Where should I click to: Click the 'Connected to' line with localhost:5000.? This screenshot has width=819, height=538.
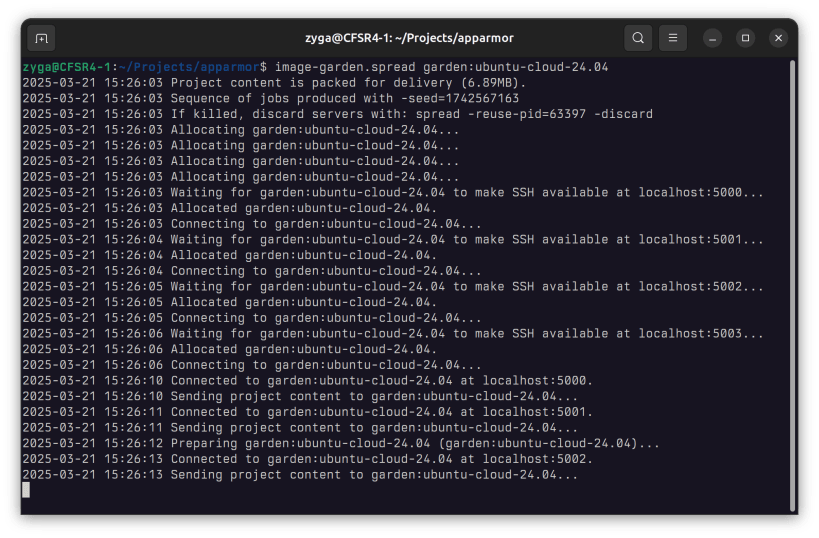pos(308,380)
